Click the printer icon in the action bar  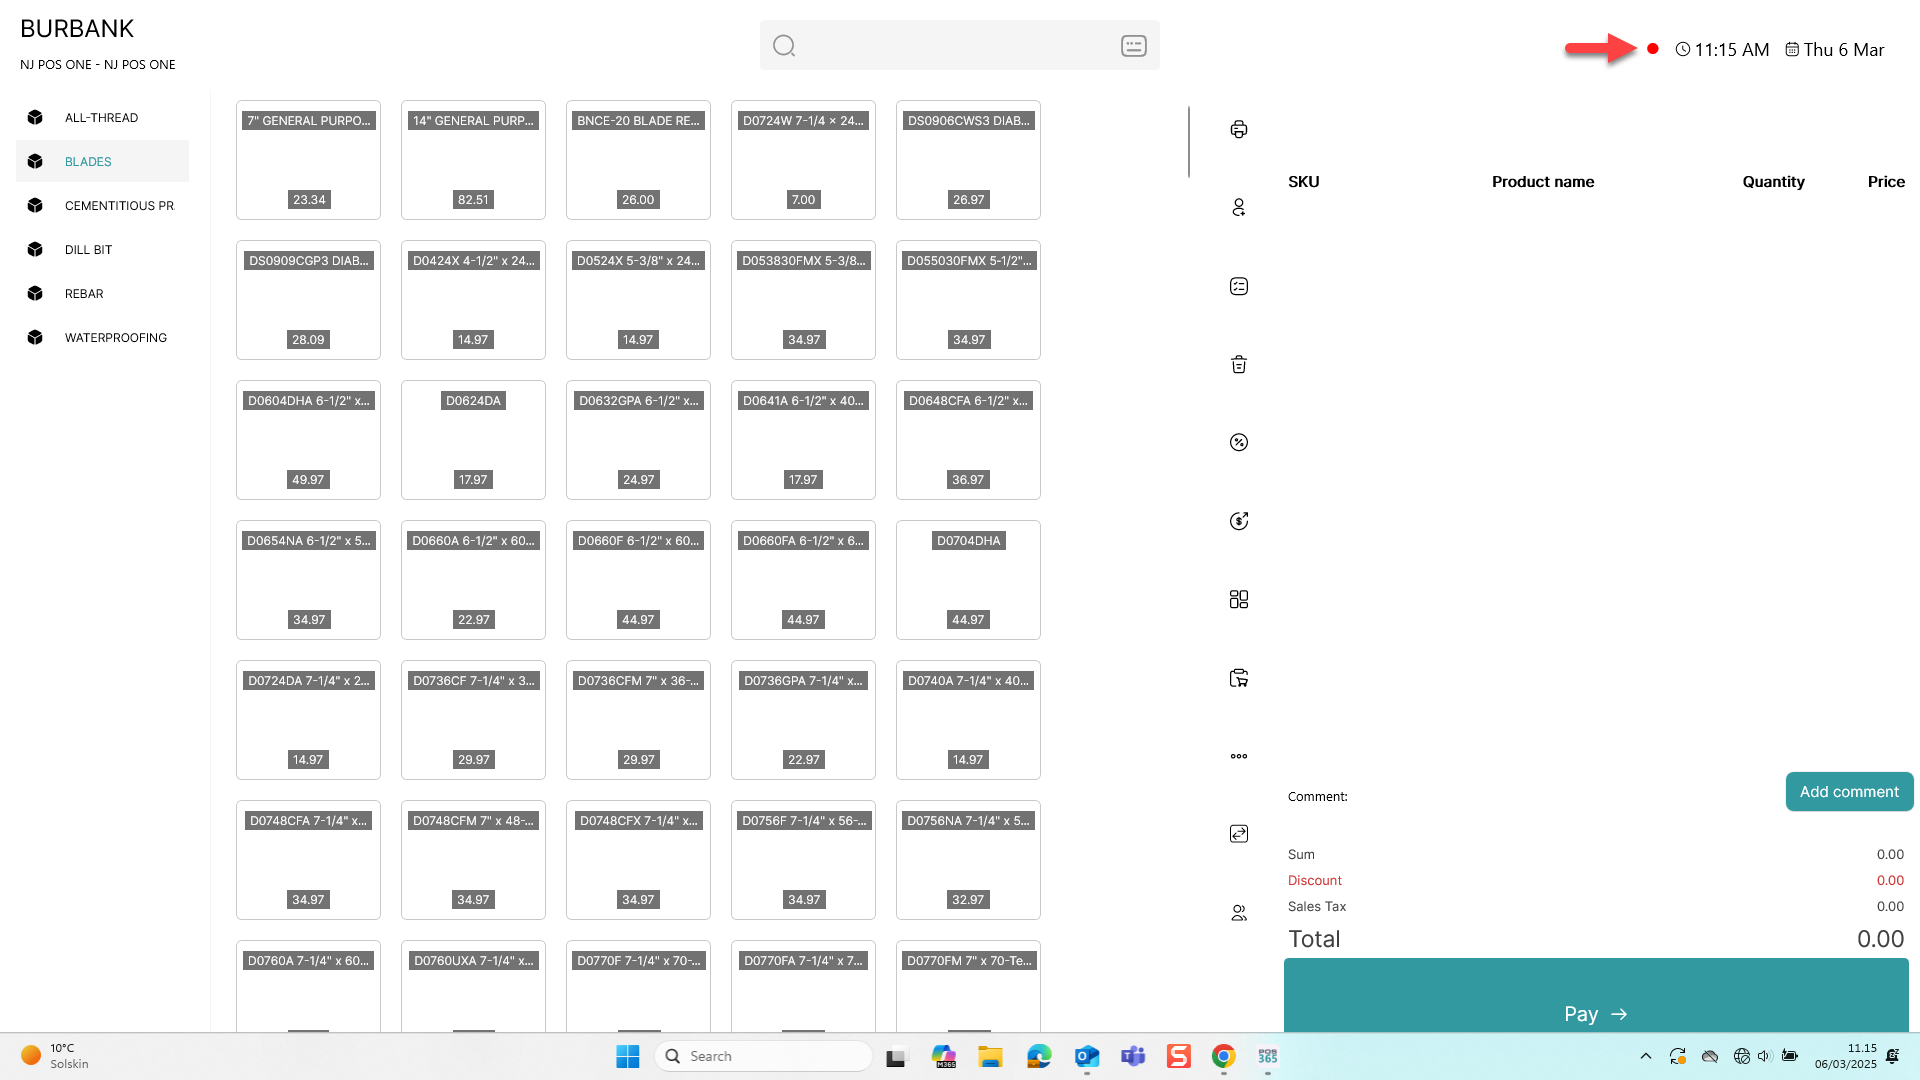pyautogui.click(x=1239, y=129)
